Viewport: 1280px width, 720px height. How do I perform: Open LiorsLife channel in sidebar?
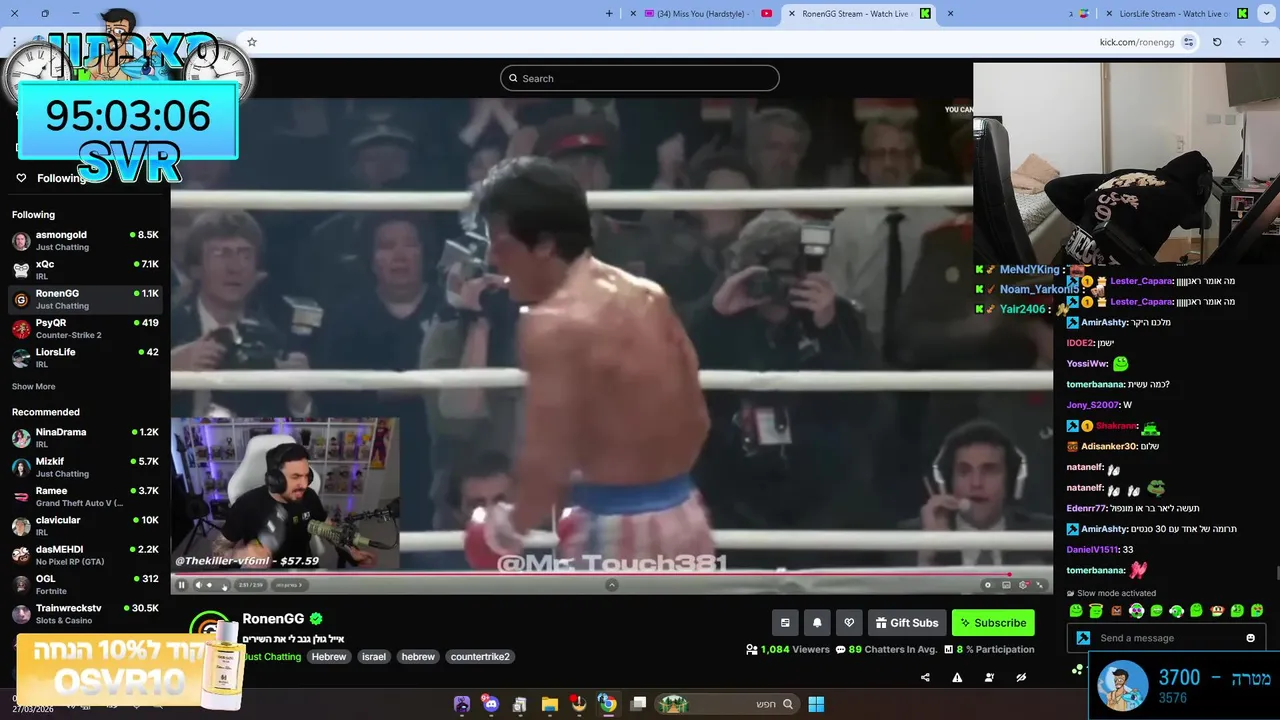tap(85, 357)
